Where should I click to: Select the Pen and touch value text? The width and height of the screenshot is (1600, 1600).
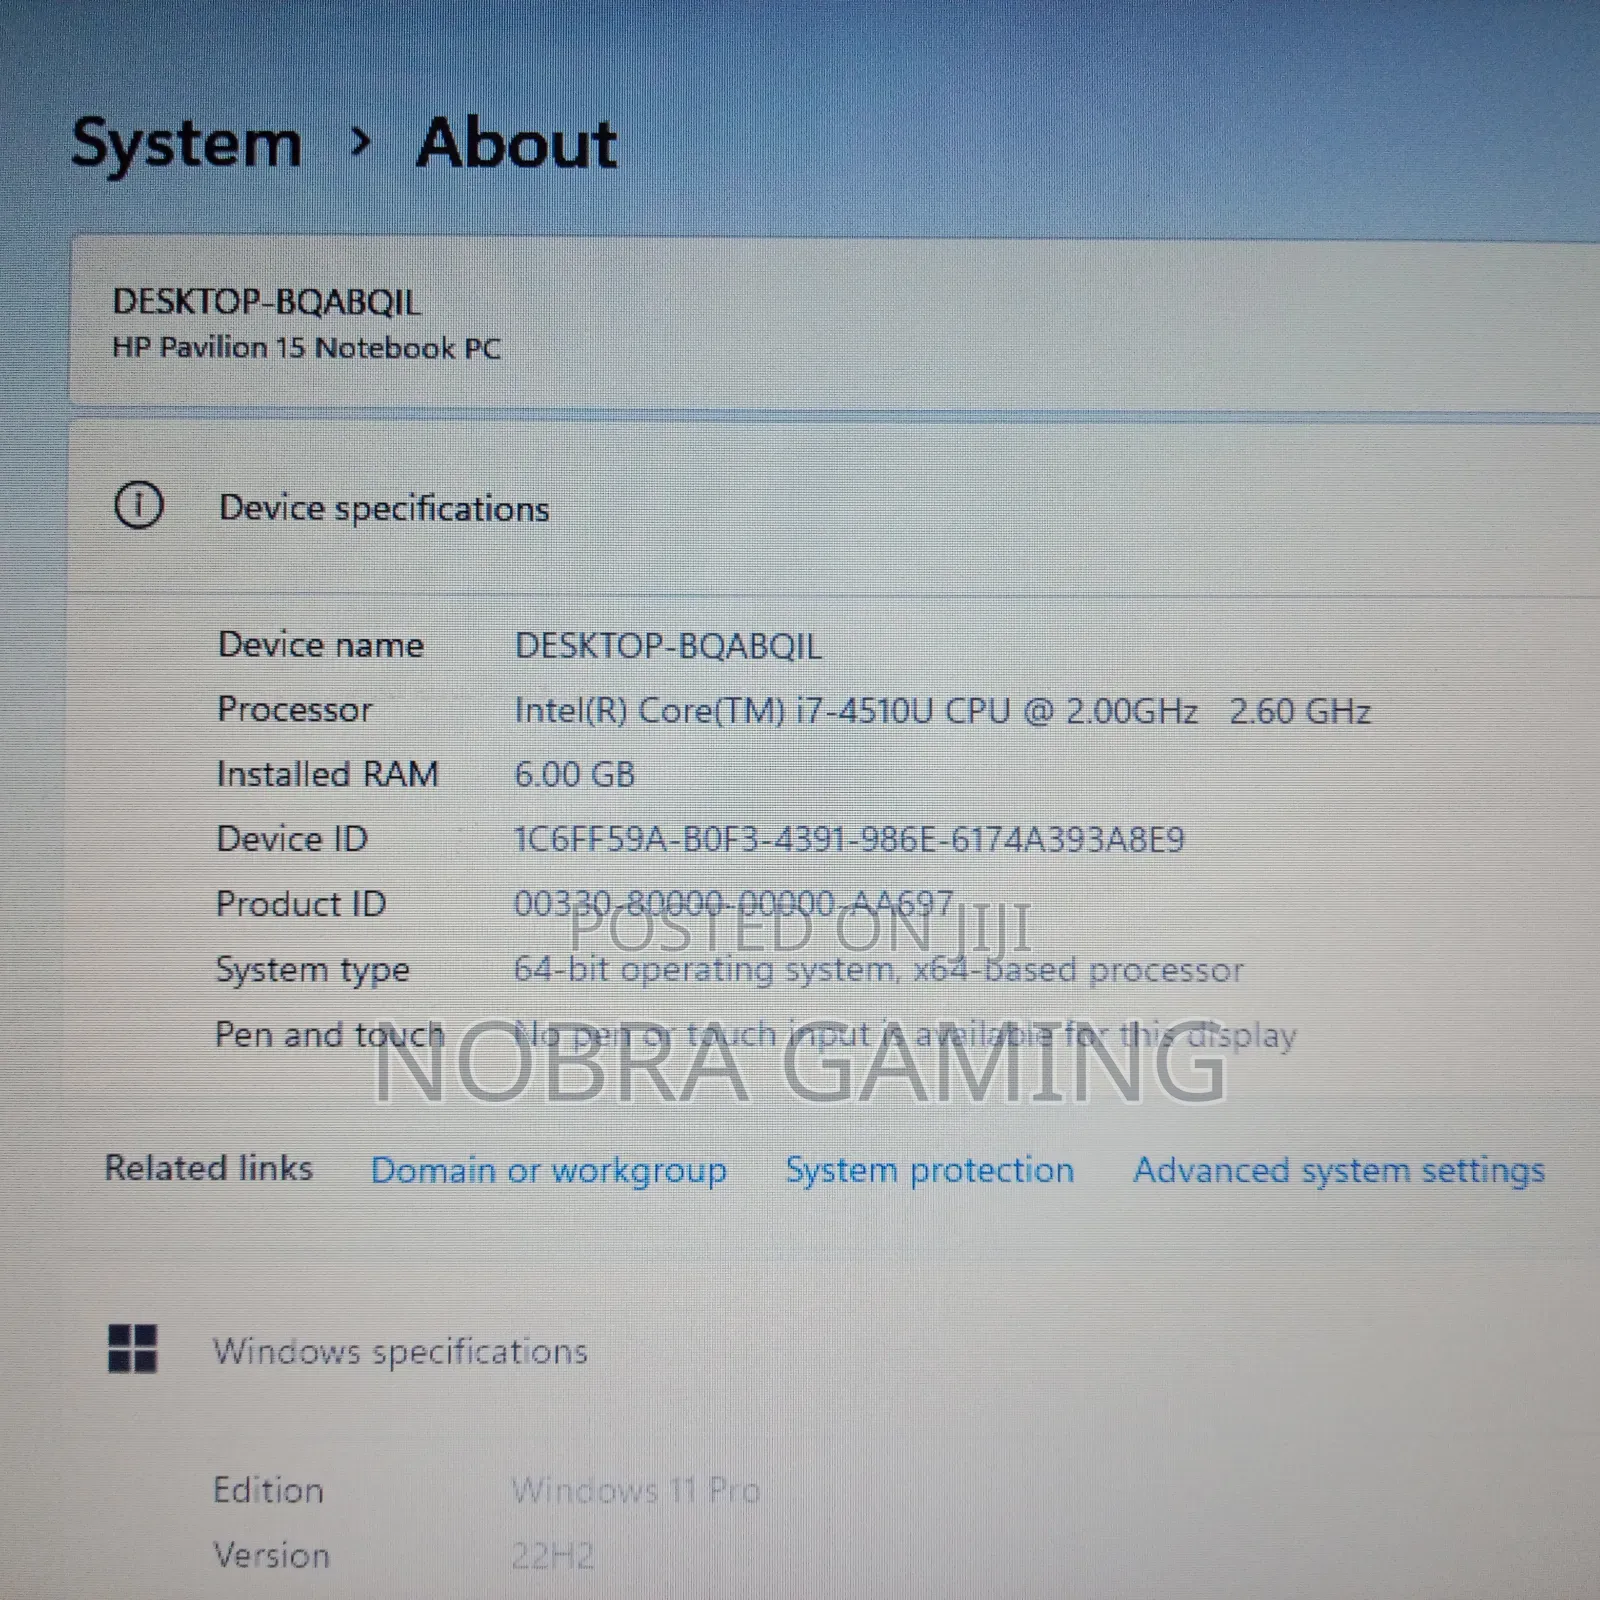(905, 1034)
